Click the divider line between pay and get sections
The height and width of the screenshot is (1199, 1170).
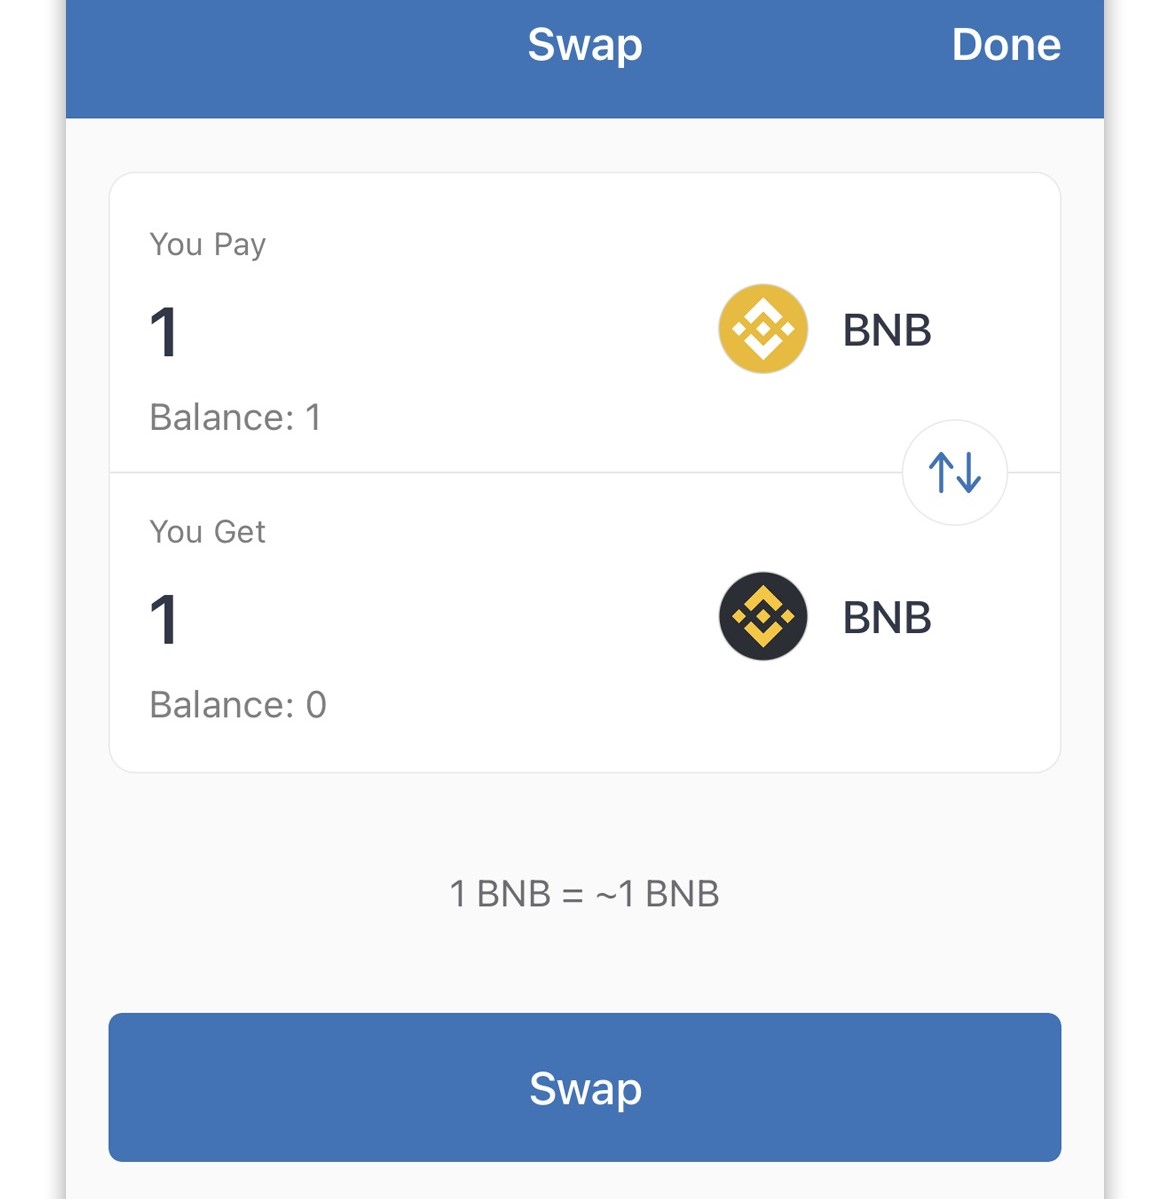[x=500, y=472]
